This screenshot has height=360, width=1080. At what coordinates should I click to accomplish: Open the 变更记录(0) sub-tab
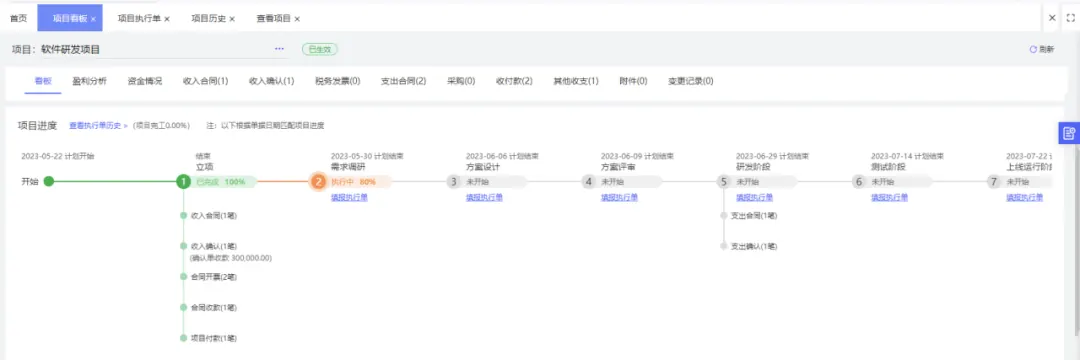click(x=690, y=81)
